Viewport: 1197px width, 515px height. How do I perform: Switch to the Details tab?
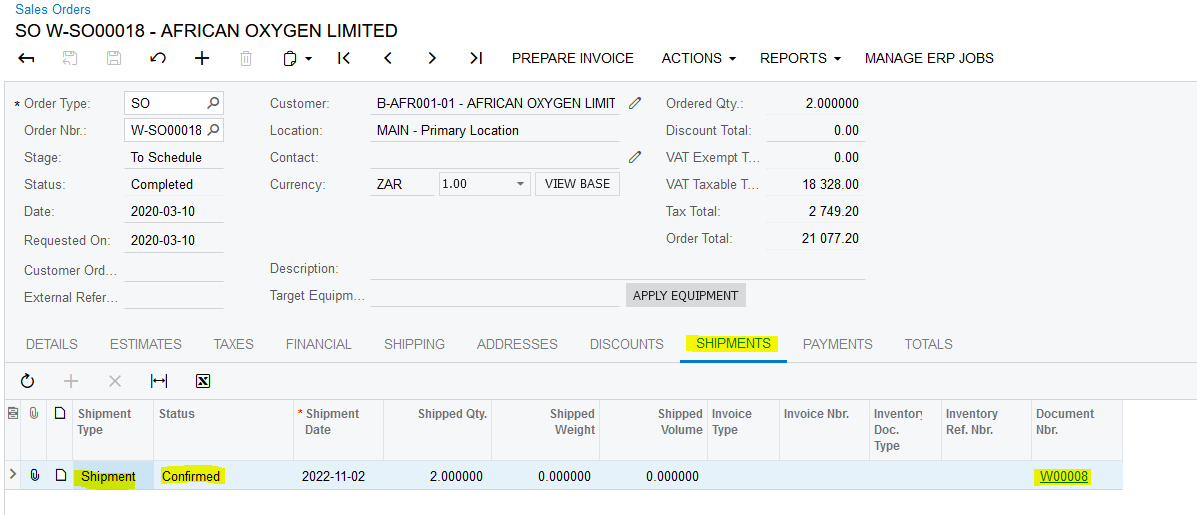[52, 344]
